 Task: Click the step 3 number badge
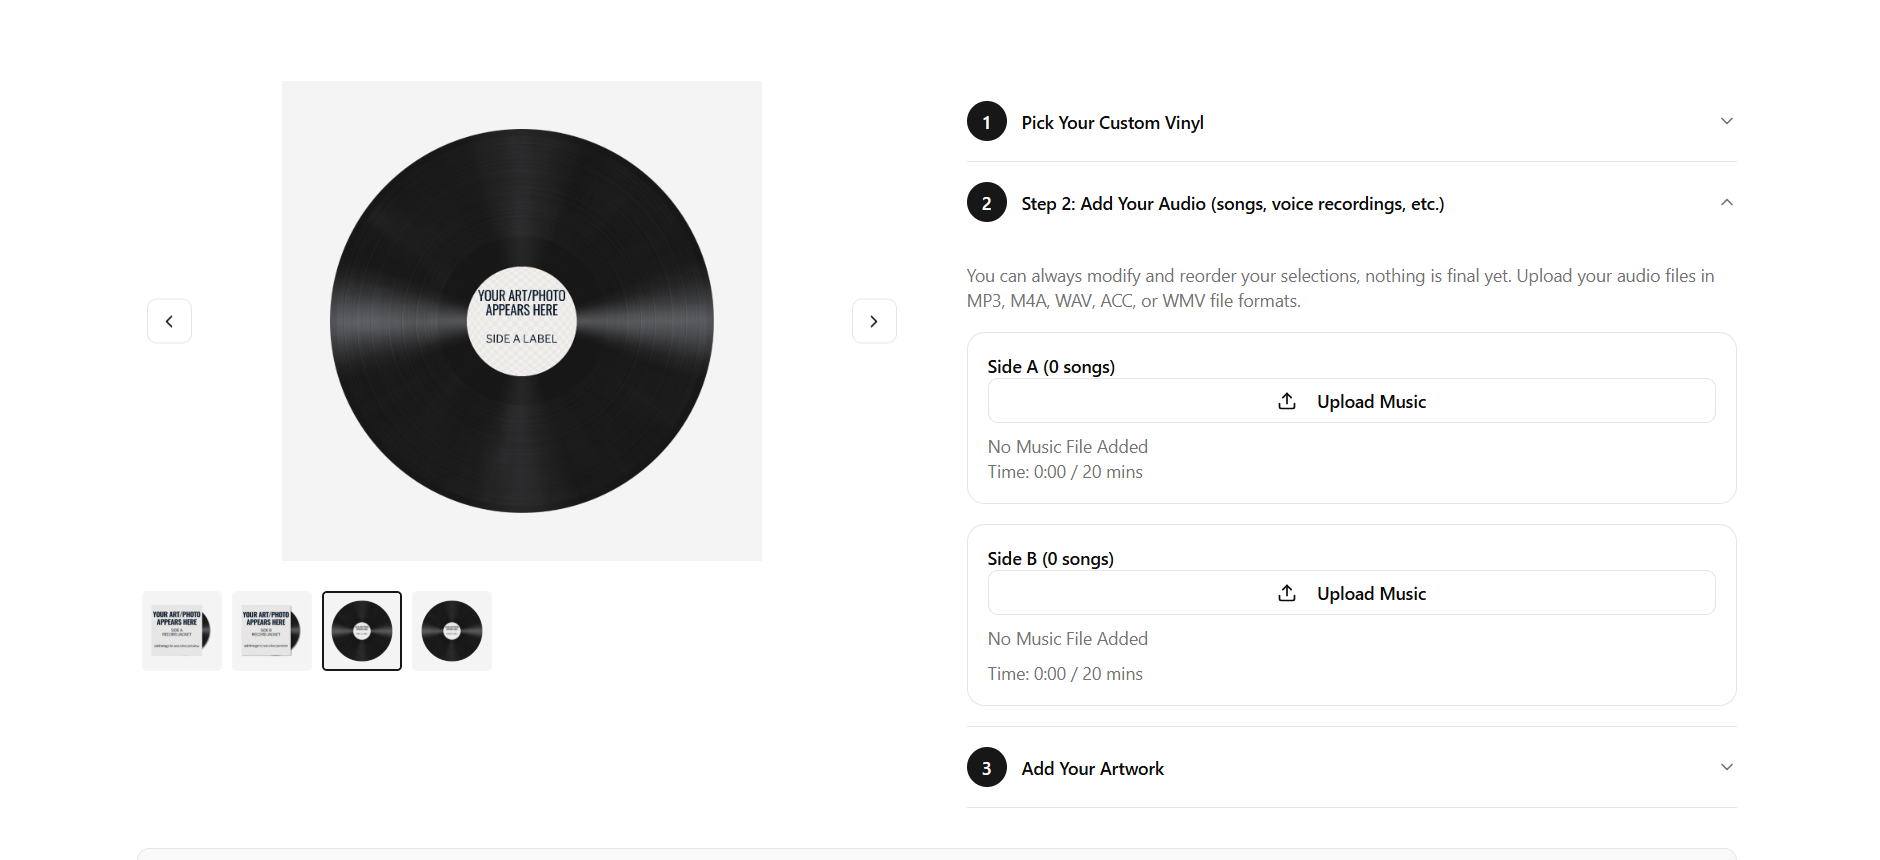coord(987,768)
